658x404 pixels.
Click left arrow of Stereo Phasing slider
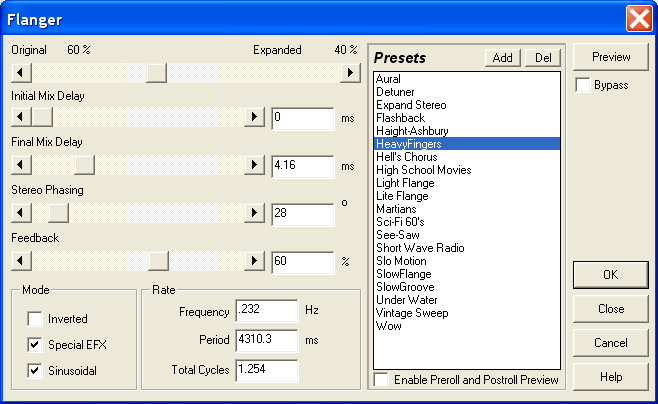pyautogui.click(x=21, y=213)
